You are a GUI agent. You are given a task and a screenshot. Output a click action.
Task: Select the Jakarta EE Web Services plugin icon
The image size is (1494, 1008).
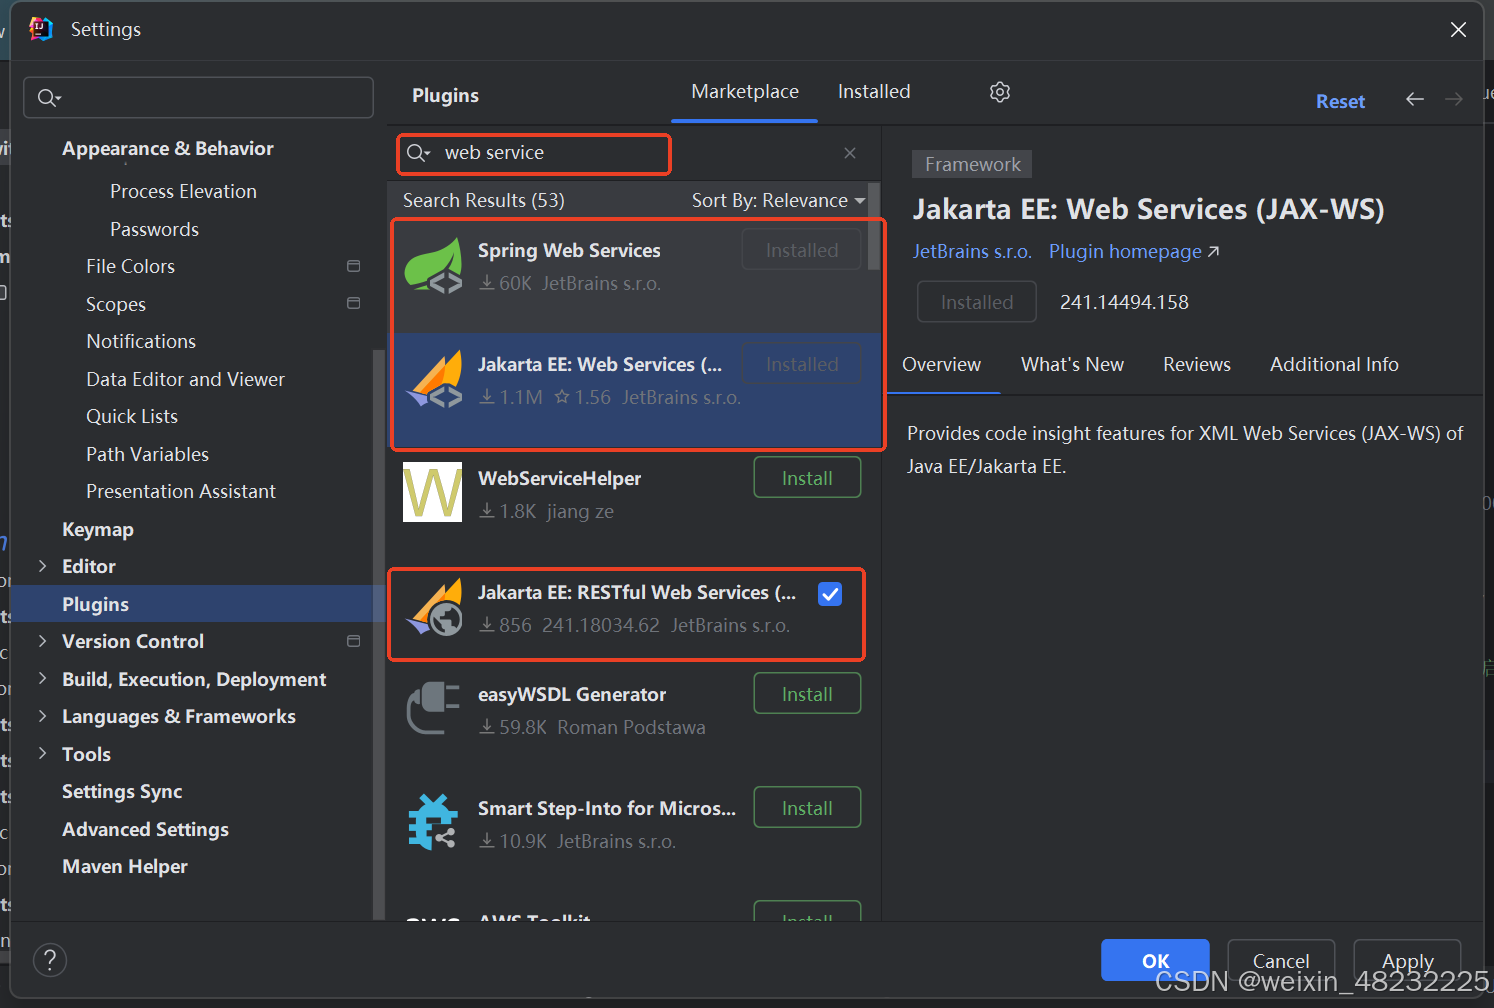pyautogui.click(x=433, y=379)
